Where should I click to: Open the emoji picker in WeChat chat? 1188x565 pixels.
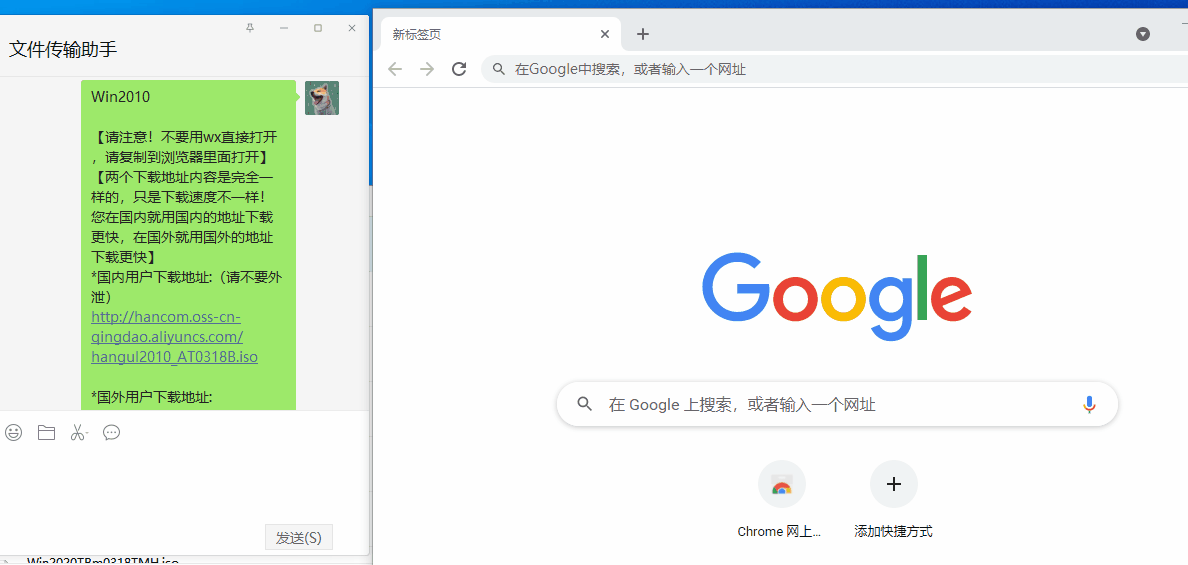(x=14, y=432)
